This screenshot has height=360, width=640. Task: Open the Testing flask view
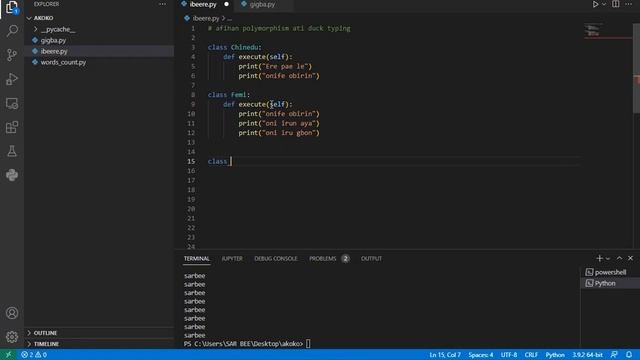[12, 151]
